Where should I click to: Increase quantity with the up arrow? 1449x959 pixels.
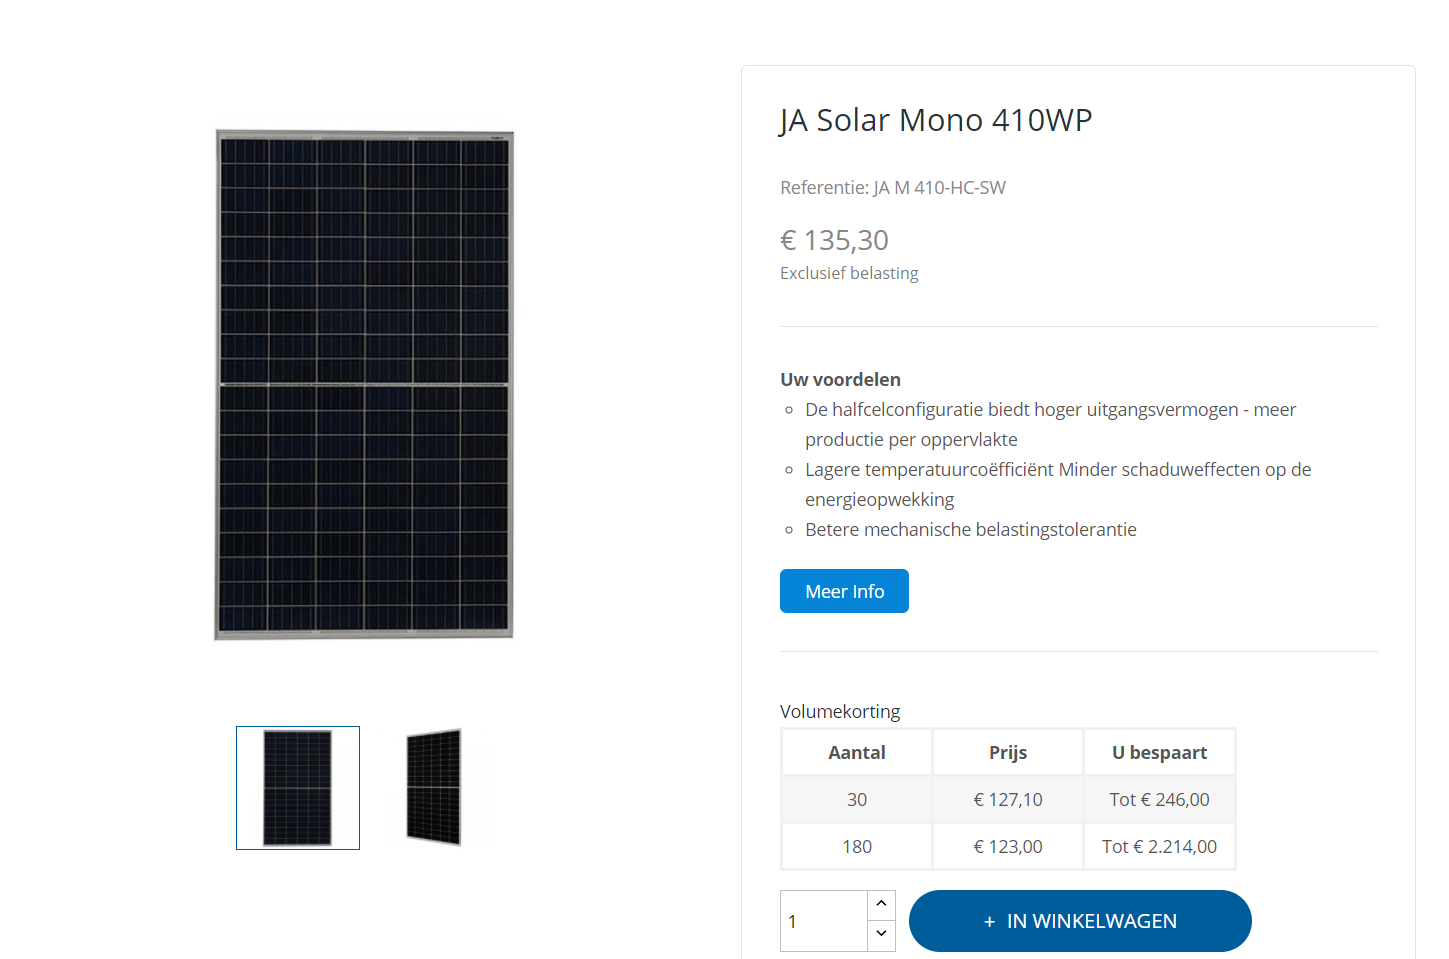[881, 904]
